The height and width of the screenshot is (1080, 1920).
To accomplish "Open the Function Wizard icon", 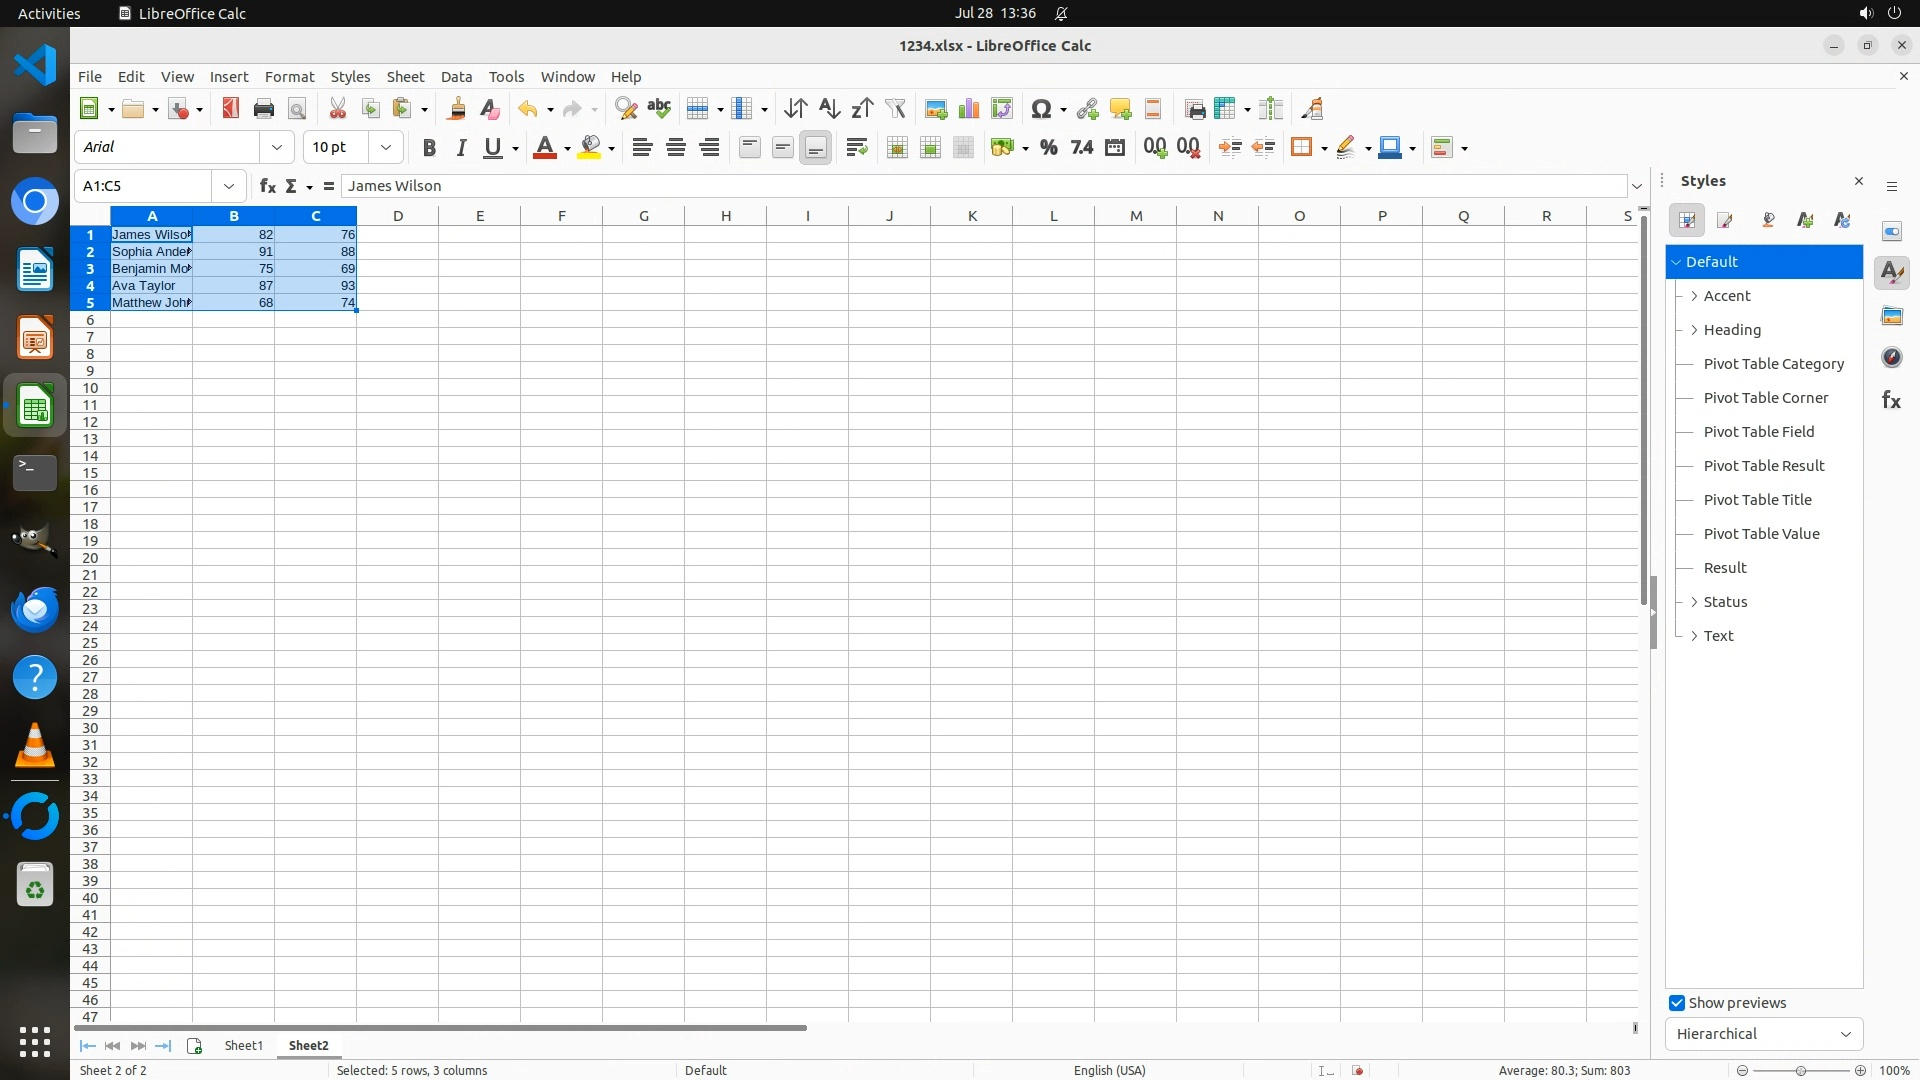I will [267, 186].
